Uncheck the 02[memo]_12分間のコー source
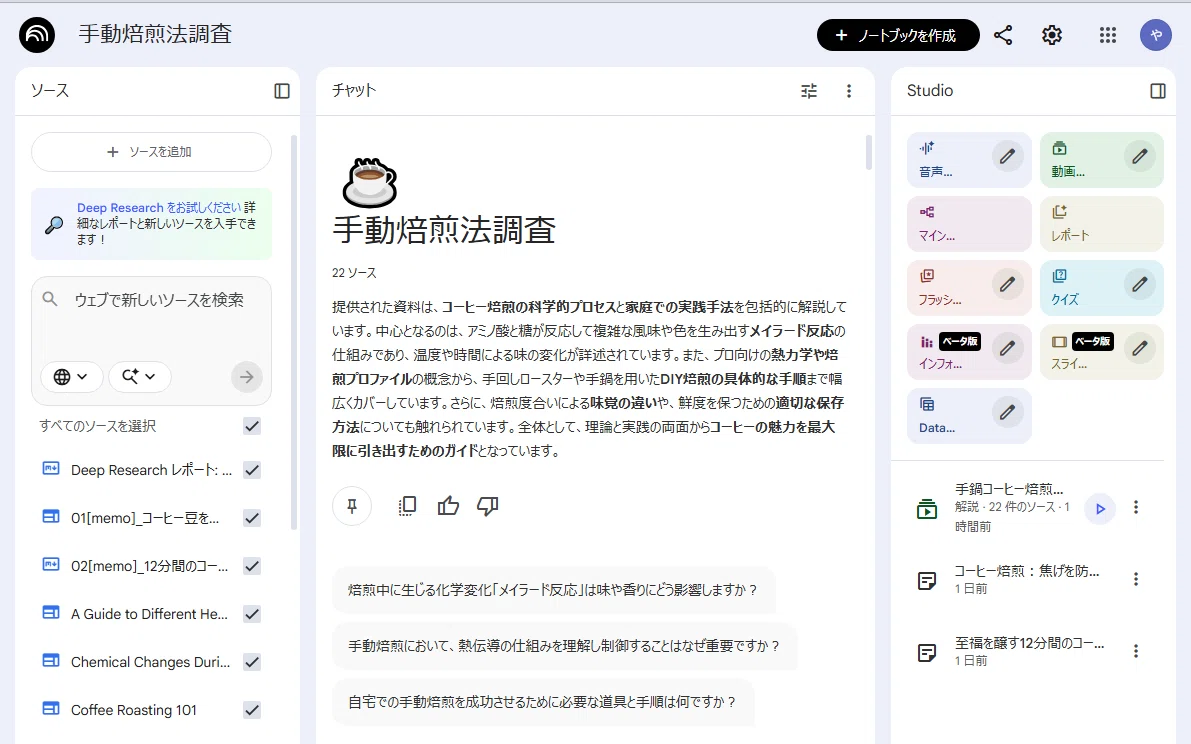1191x744 pixels. tap(252, 566)
